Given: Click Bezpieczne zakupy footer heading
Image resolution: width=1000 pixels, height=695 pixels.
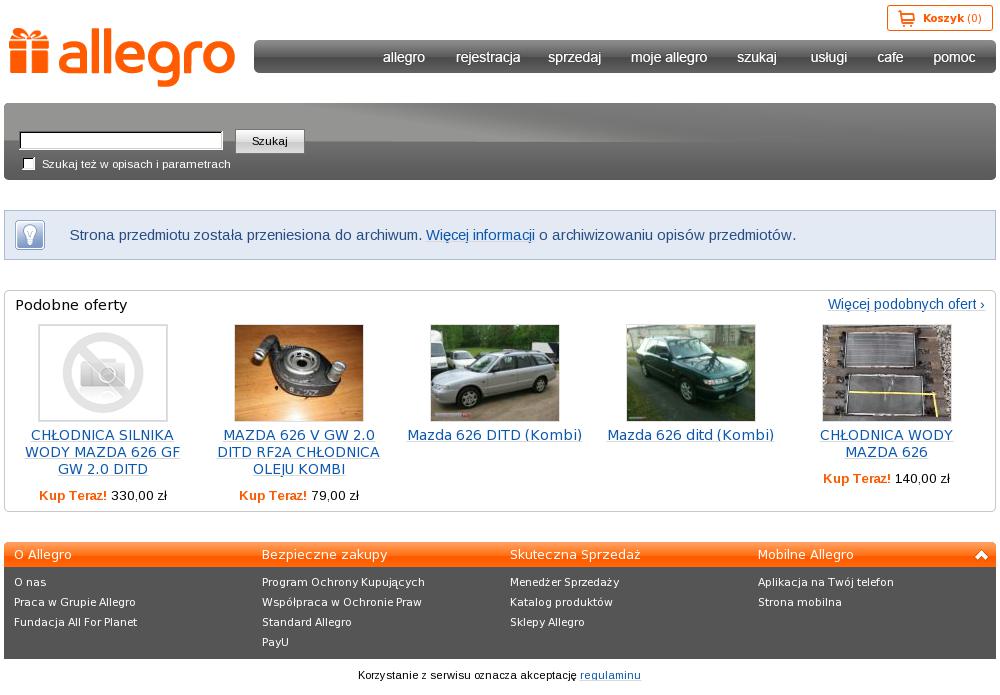Looking at the screenshot, I should [x=325, y=555].
